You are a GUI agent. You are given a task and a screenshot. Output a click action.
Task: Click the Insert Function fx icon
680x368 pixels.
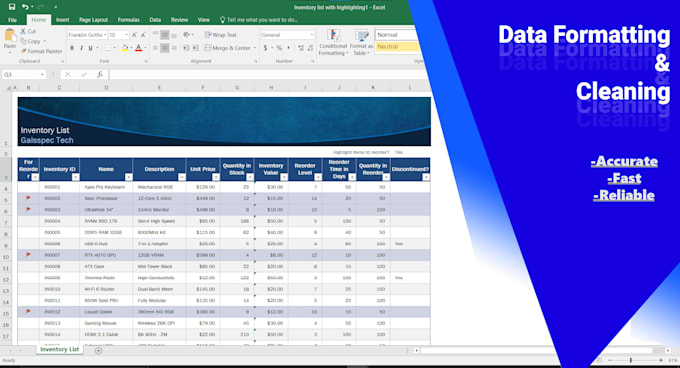(99, 75)
